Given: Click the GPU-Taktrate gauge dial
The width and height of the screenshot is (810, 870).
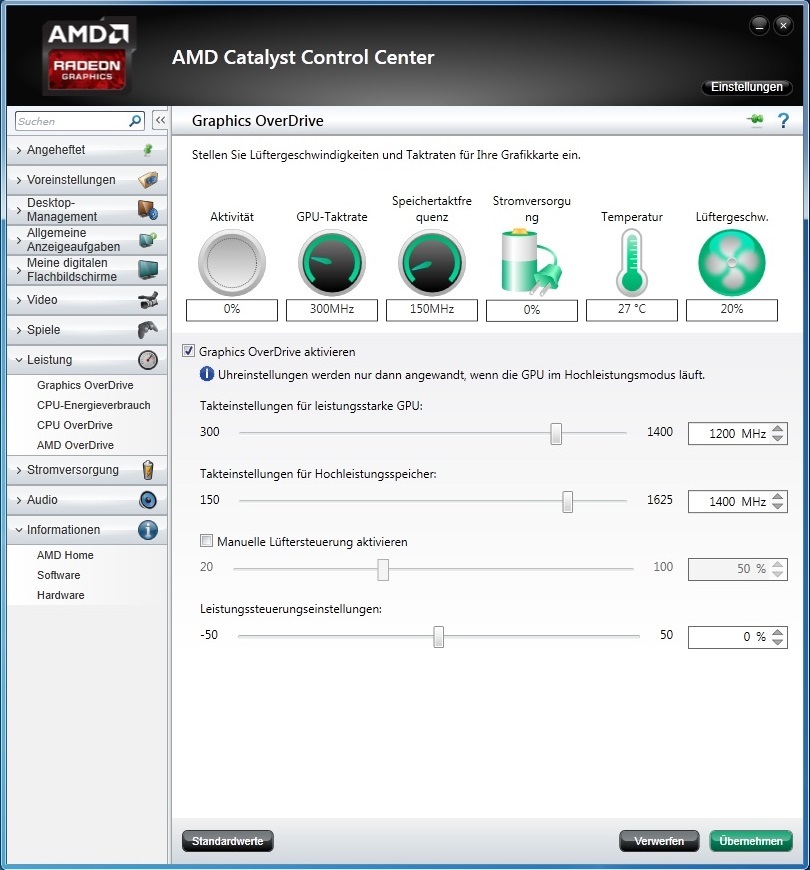Looking at the screenshot, I should tap(332, 262).
